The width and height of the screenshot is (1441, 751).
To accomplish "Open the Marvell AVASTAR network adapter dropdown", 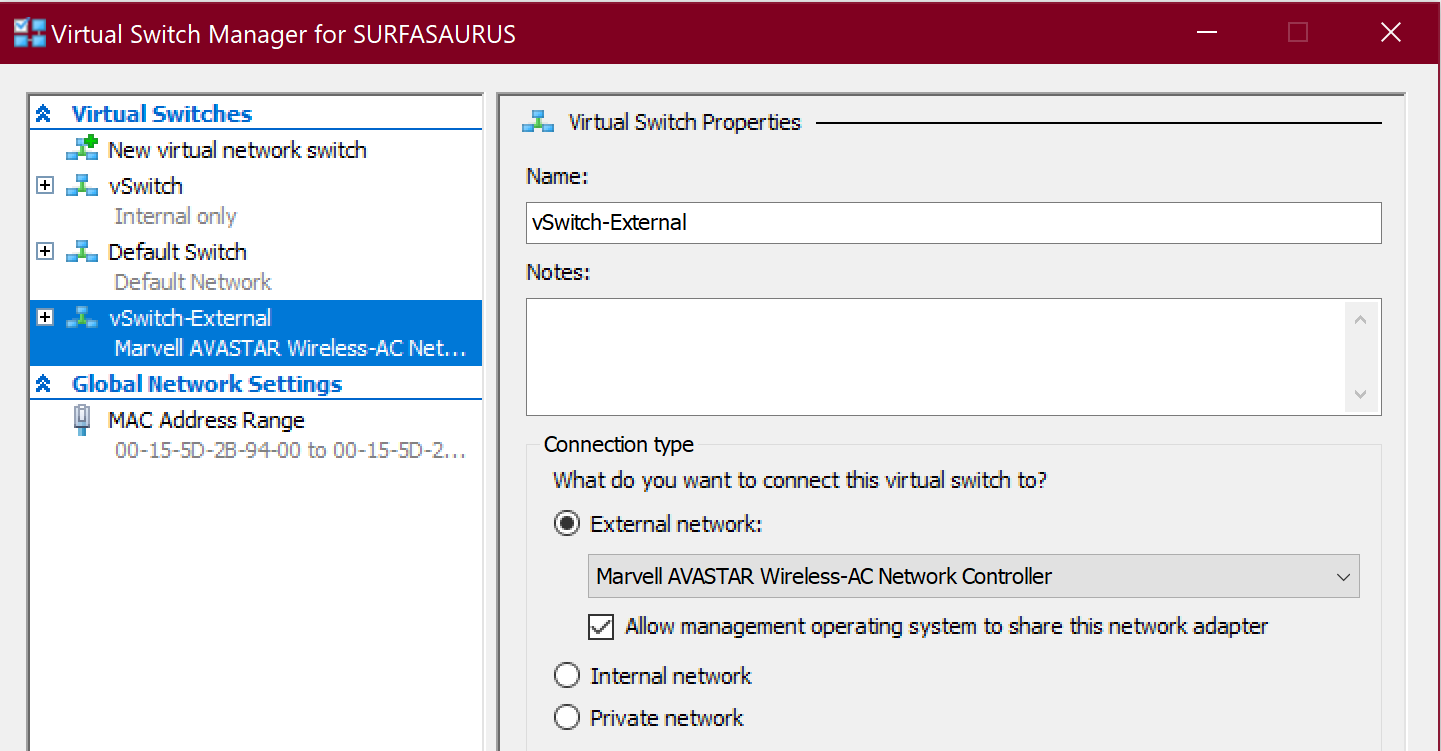I will 972,577.
